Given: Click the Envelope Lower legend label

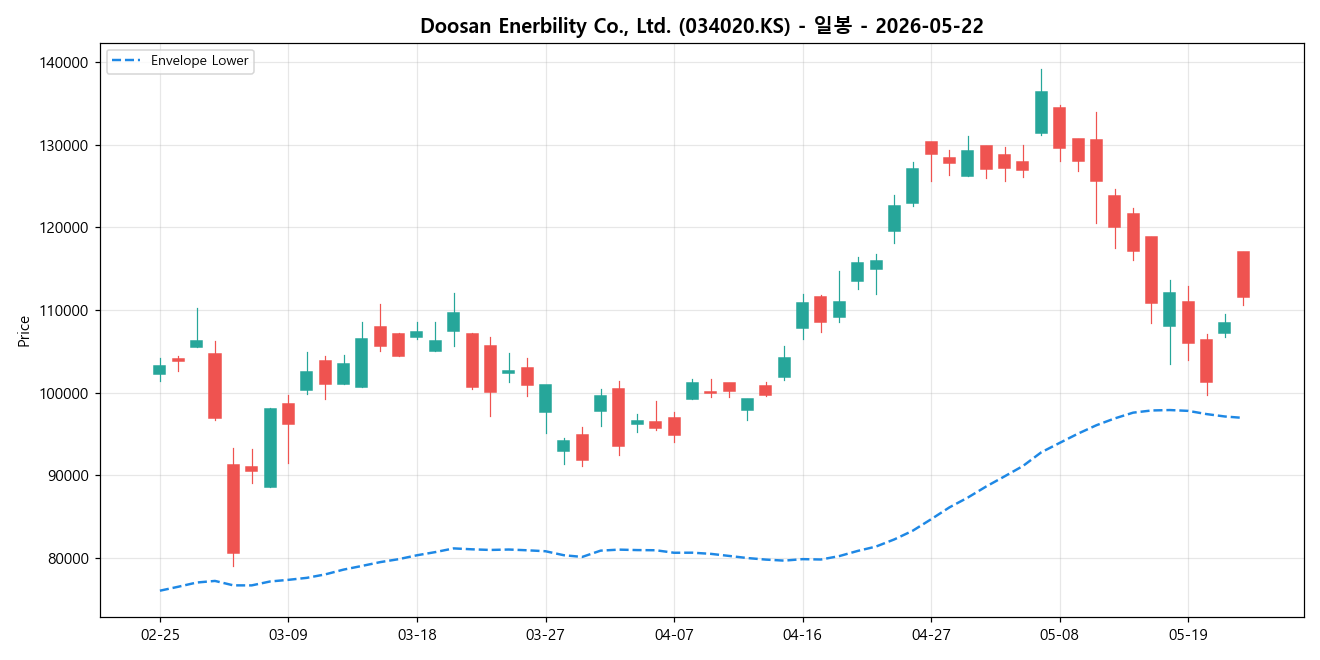Looking at the screenshot, I should (200, 61).
